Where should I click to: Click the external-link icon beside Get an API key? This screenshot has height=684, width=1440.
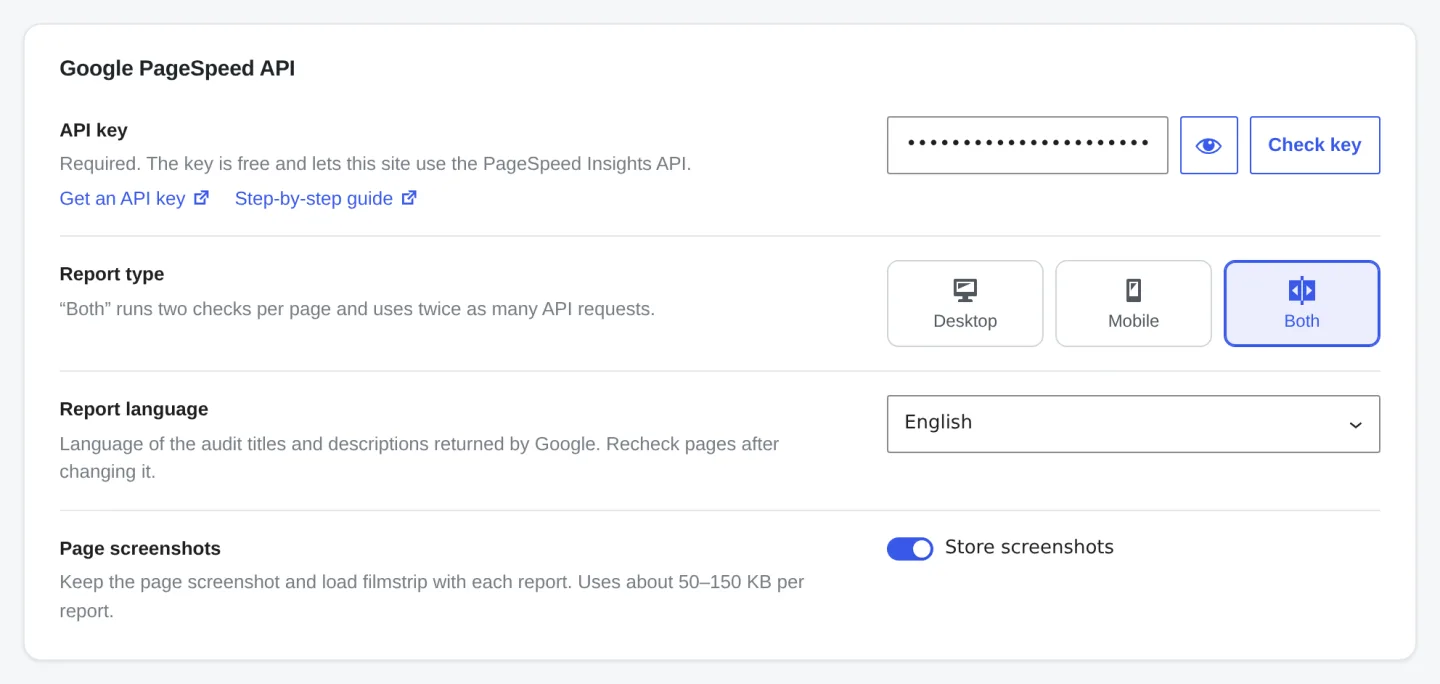click(201, 198)
